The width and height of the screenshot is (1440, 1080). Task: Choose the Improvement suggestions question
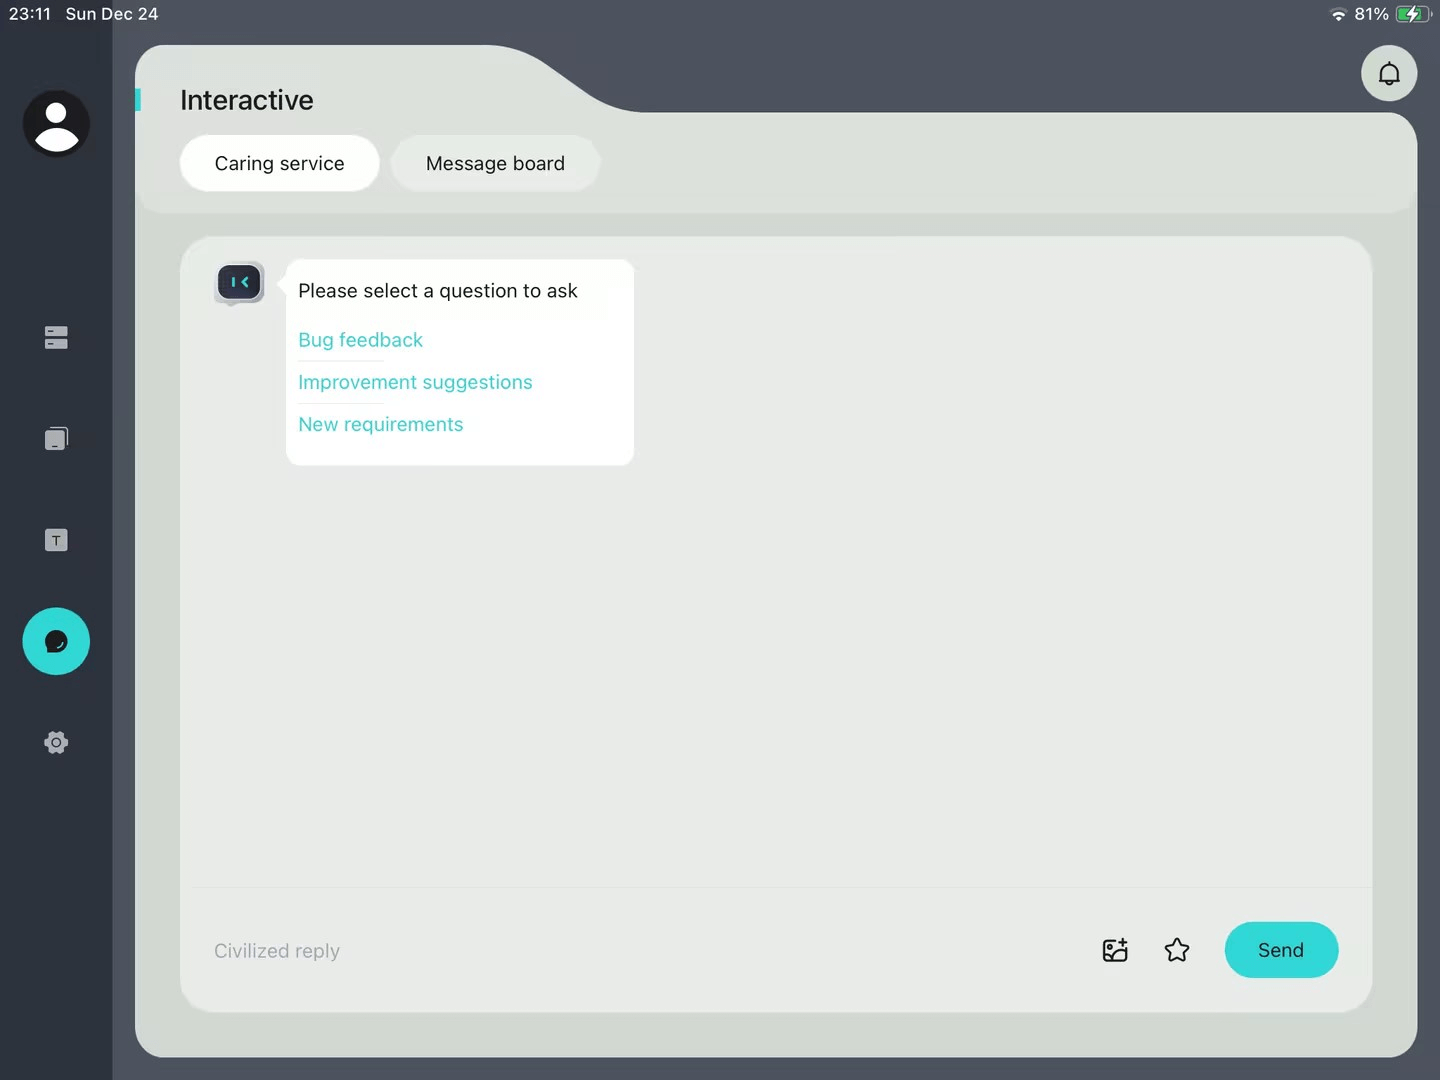click(415, 382)
